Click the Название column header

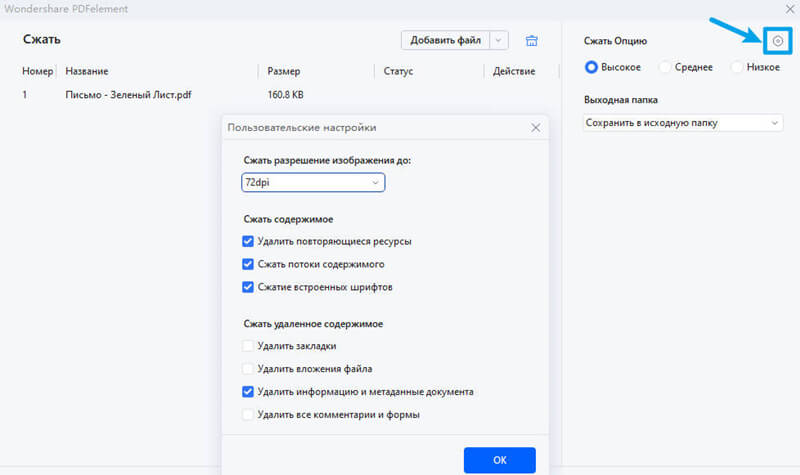[87, 71]
